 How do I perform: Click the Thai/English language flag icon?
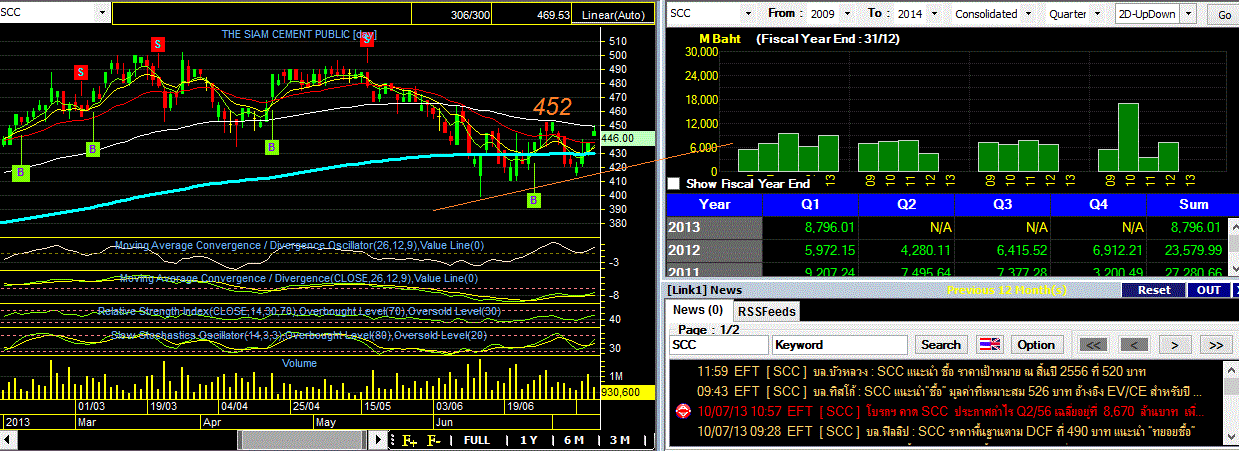[x=990, y=344]
